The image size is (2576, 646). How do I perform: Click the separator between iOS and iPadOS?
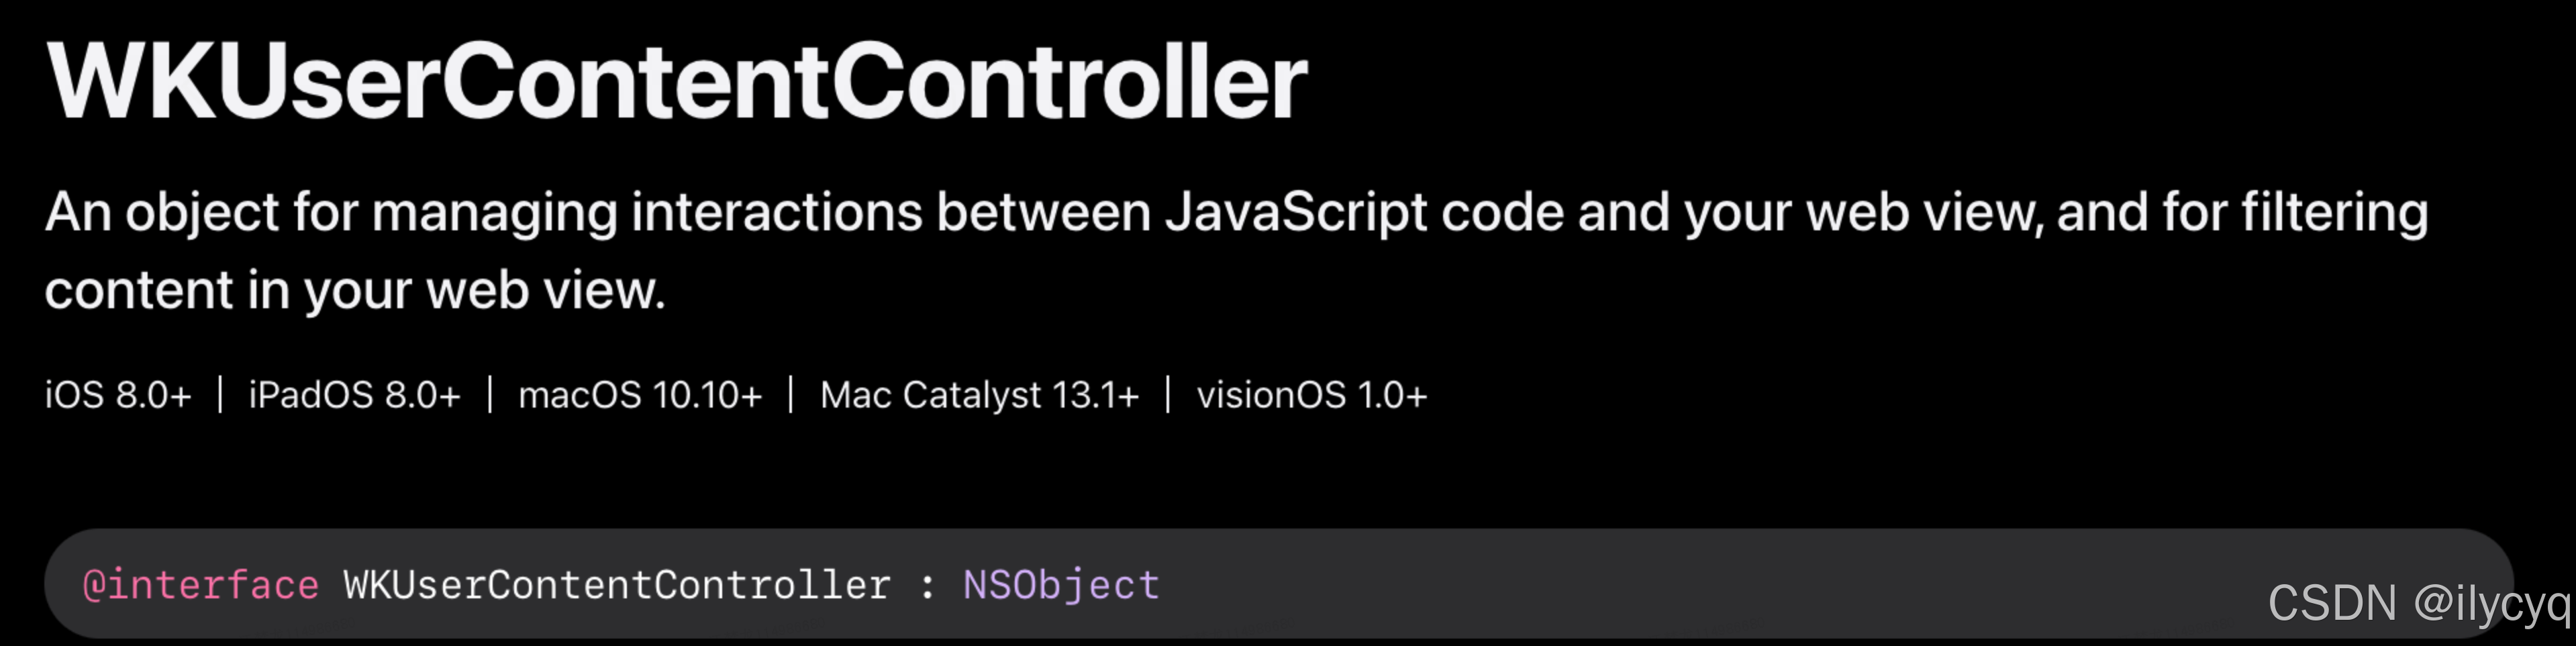[220, 394]
